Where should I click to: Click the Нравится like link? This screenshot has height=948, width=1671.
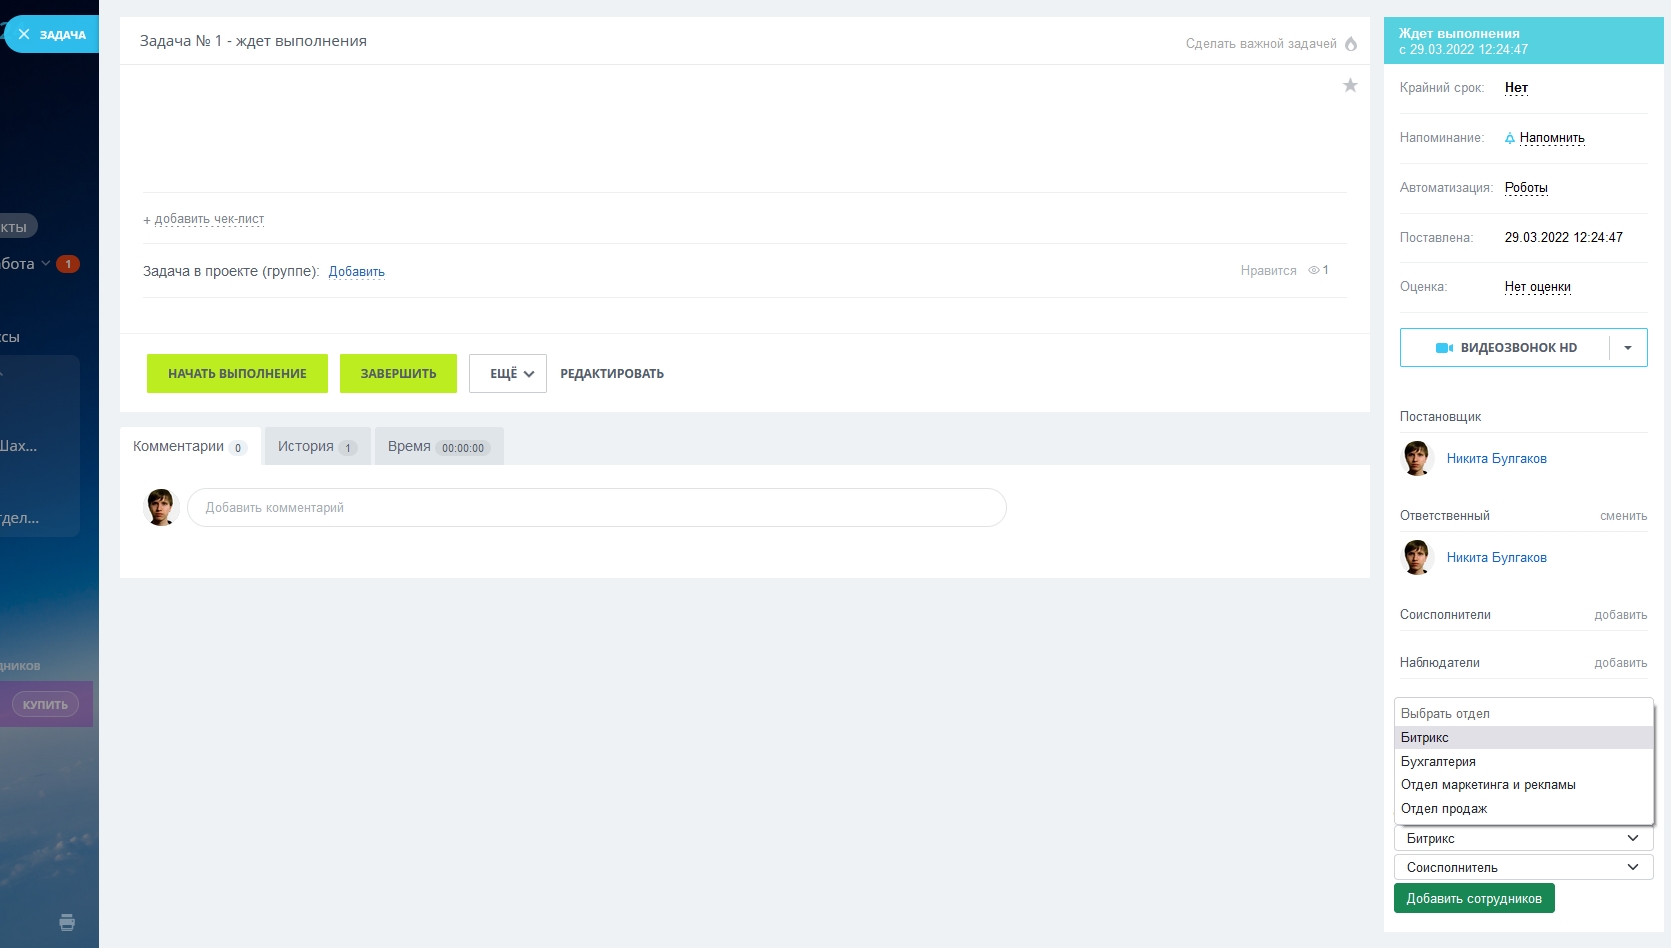(x=1268, y=271)
